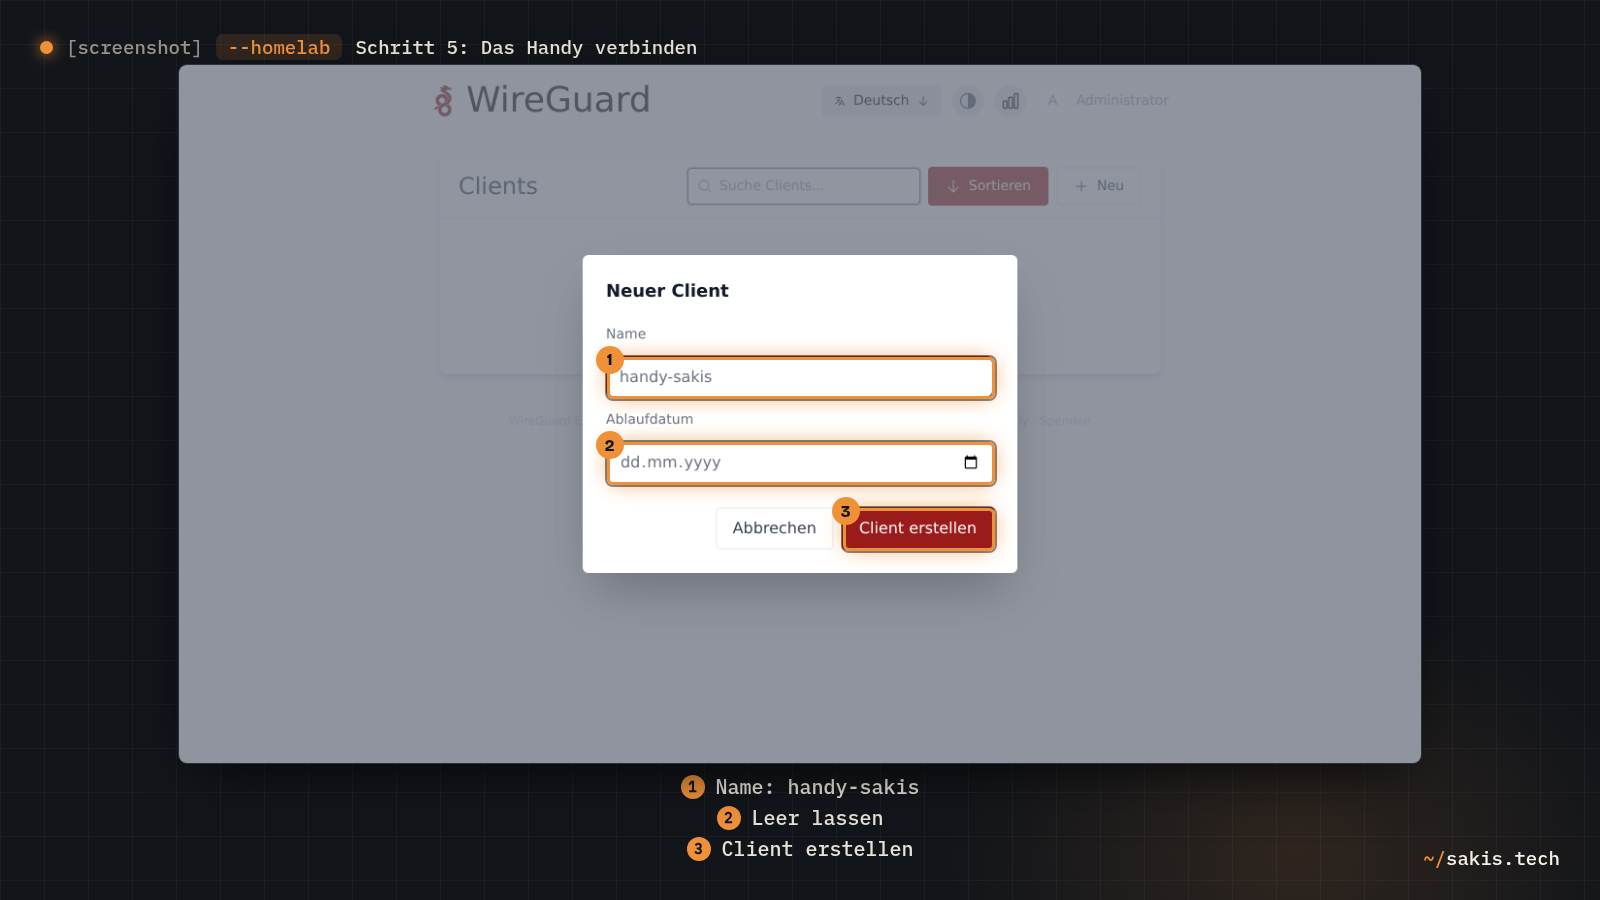This screenshot has height=900, width=1600.
Task: Click the Ablaufdatum date field
Action: (800, 463)
